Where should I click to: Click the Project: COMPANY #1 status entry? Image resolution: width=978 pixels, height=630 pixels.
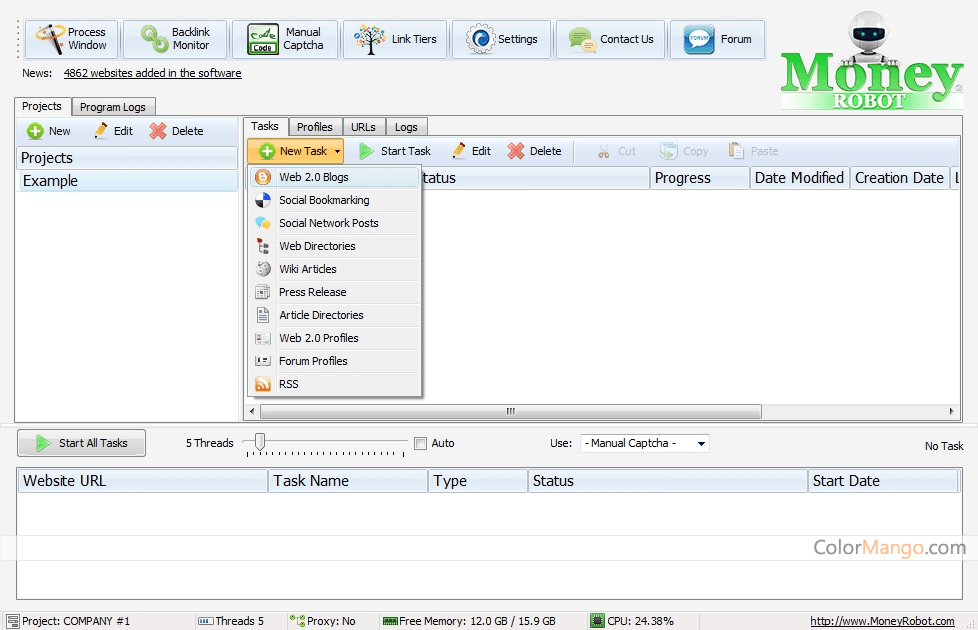click(x=69, y=621)
